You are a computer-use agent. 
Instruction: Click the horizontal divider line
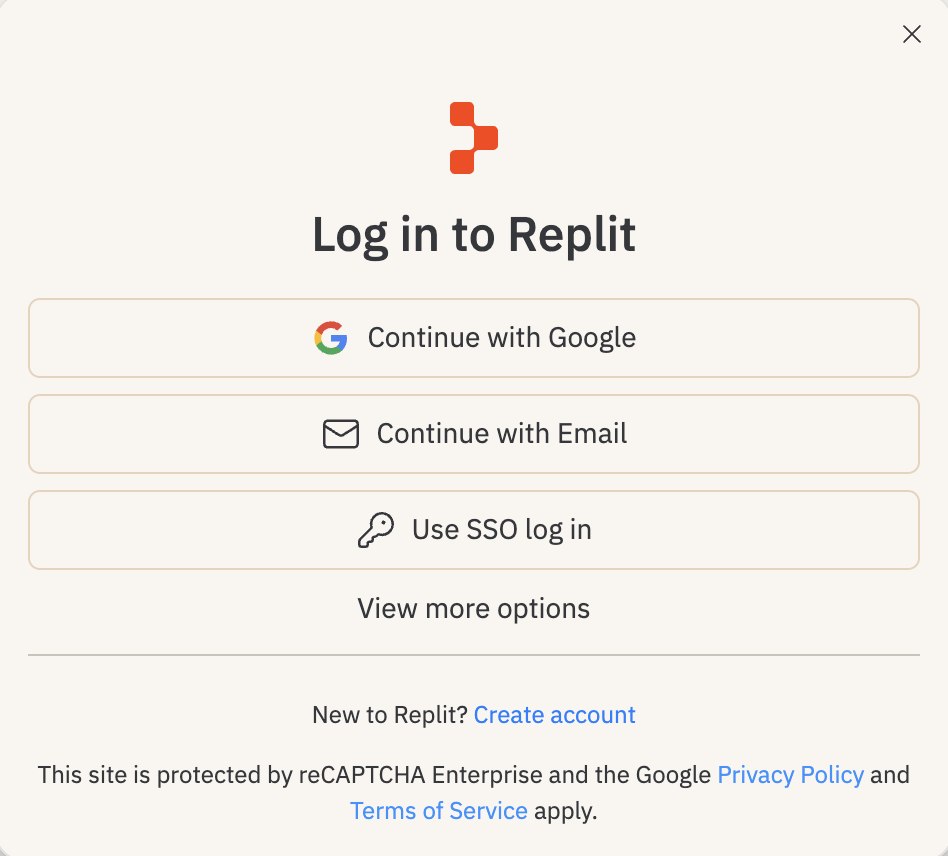[x=474, y=656]
